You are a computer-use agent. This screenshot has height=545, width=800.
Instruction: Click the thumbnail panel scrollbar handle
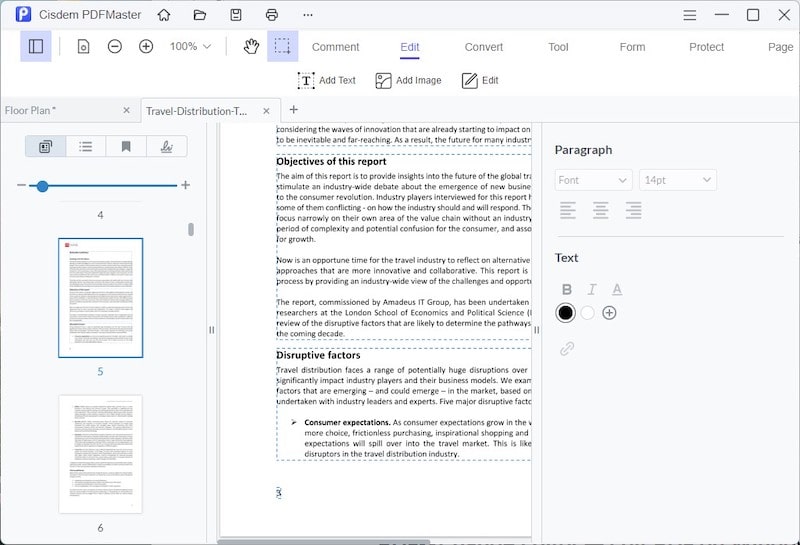click(191, 230)
